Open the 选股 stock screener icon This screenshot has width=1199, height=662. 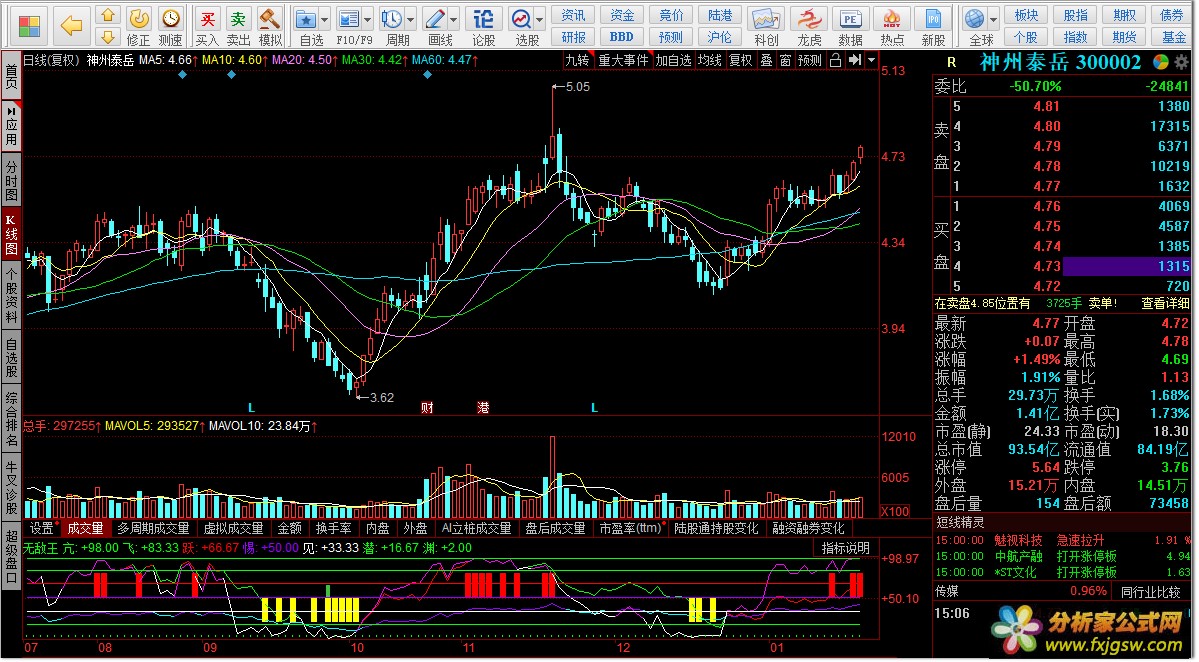[522, 19]
